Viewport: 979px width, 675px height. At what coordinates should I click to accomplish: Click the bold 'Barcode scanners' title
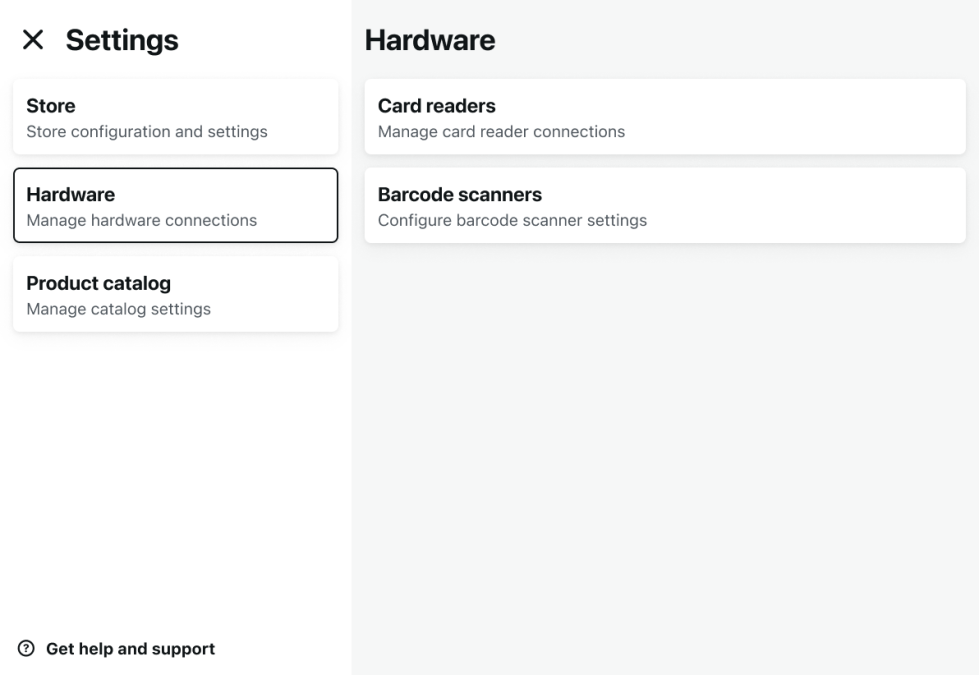point(459,194)
